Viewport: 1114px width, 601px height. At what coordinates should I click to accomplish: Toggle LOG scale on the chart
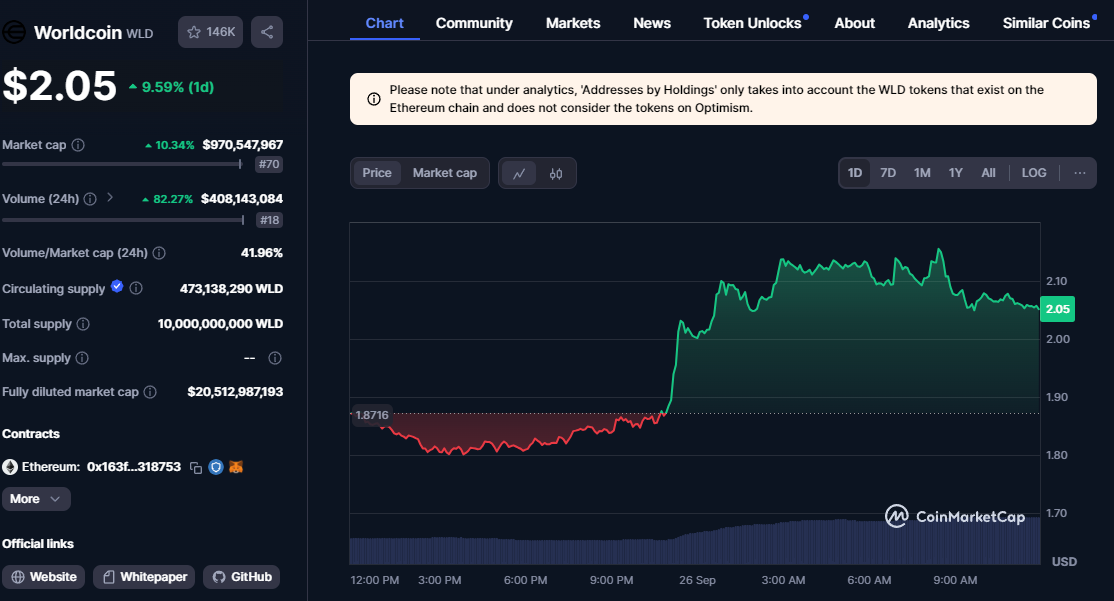click(1034, 173)
